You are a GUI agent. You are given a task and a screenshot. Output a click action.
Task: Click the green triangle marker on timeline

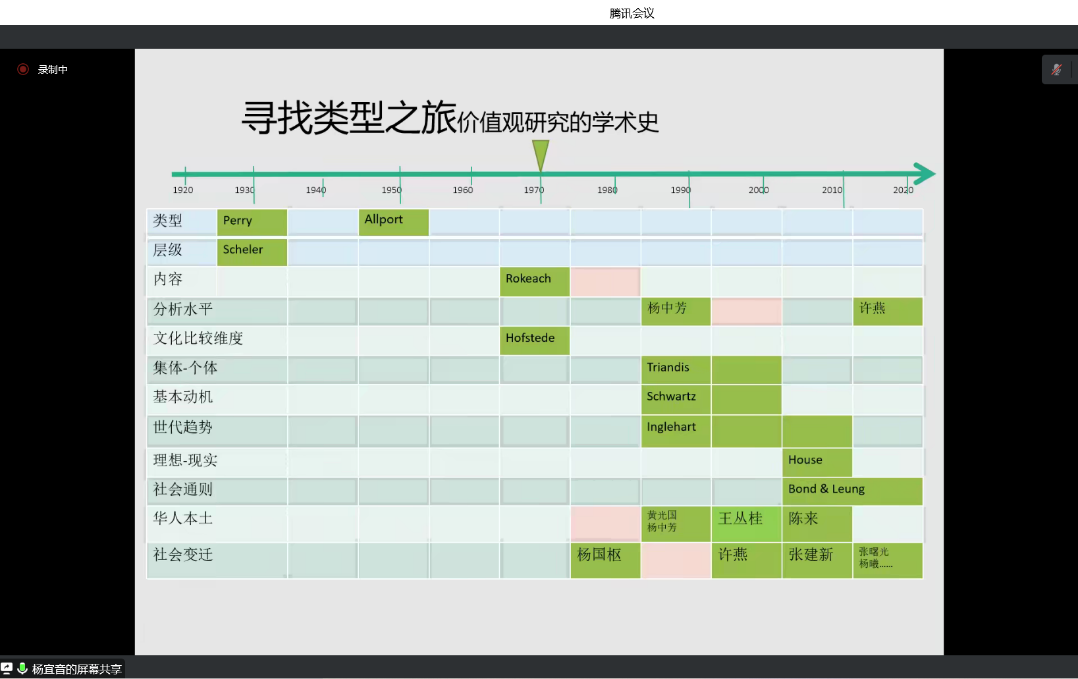(540, 155)
